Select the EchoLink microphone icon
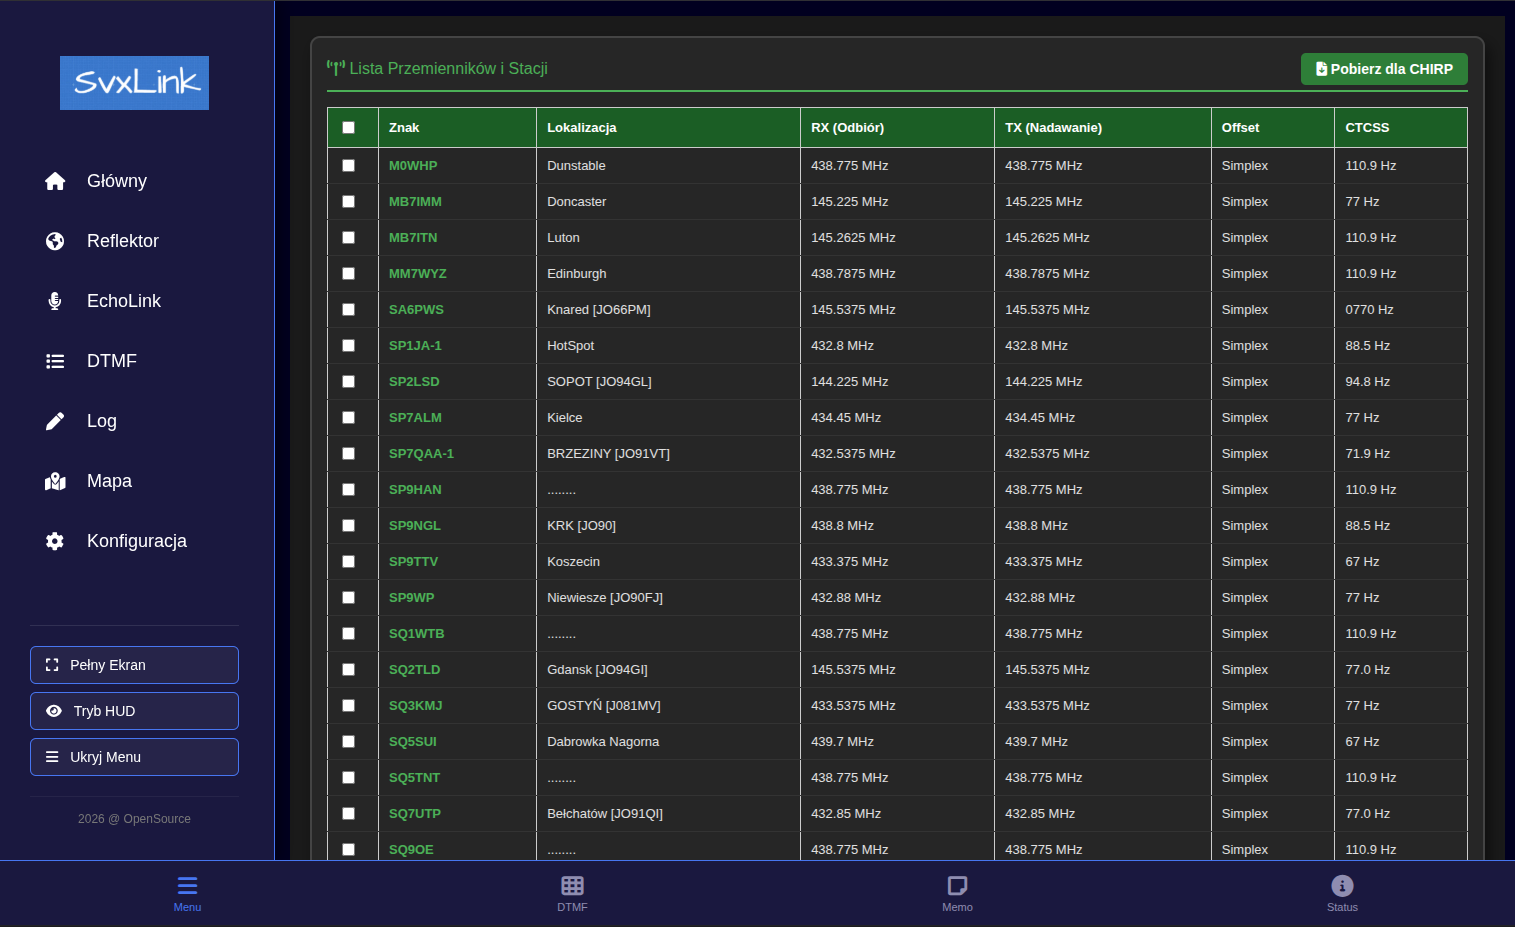Viewport: 1515px width, 927px height. point(55,301)
